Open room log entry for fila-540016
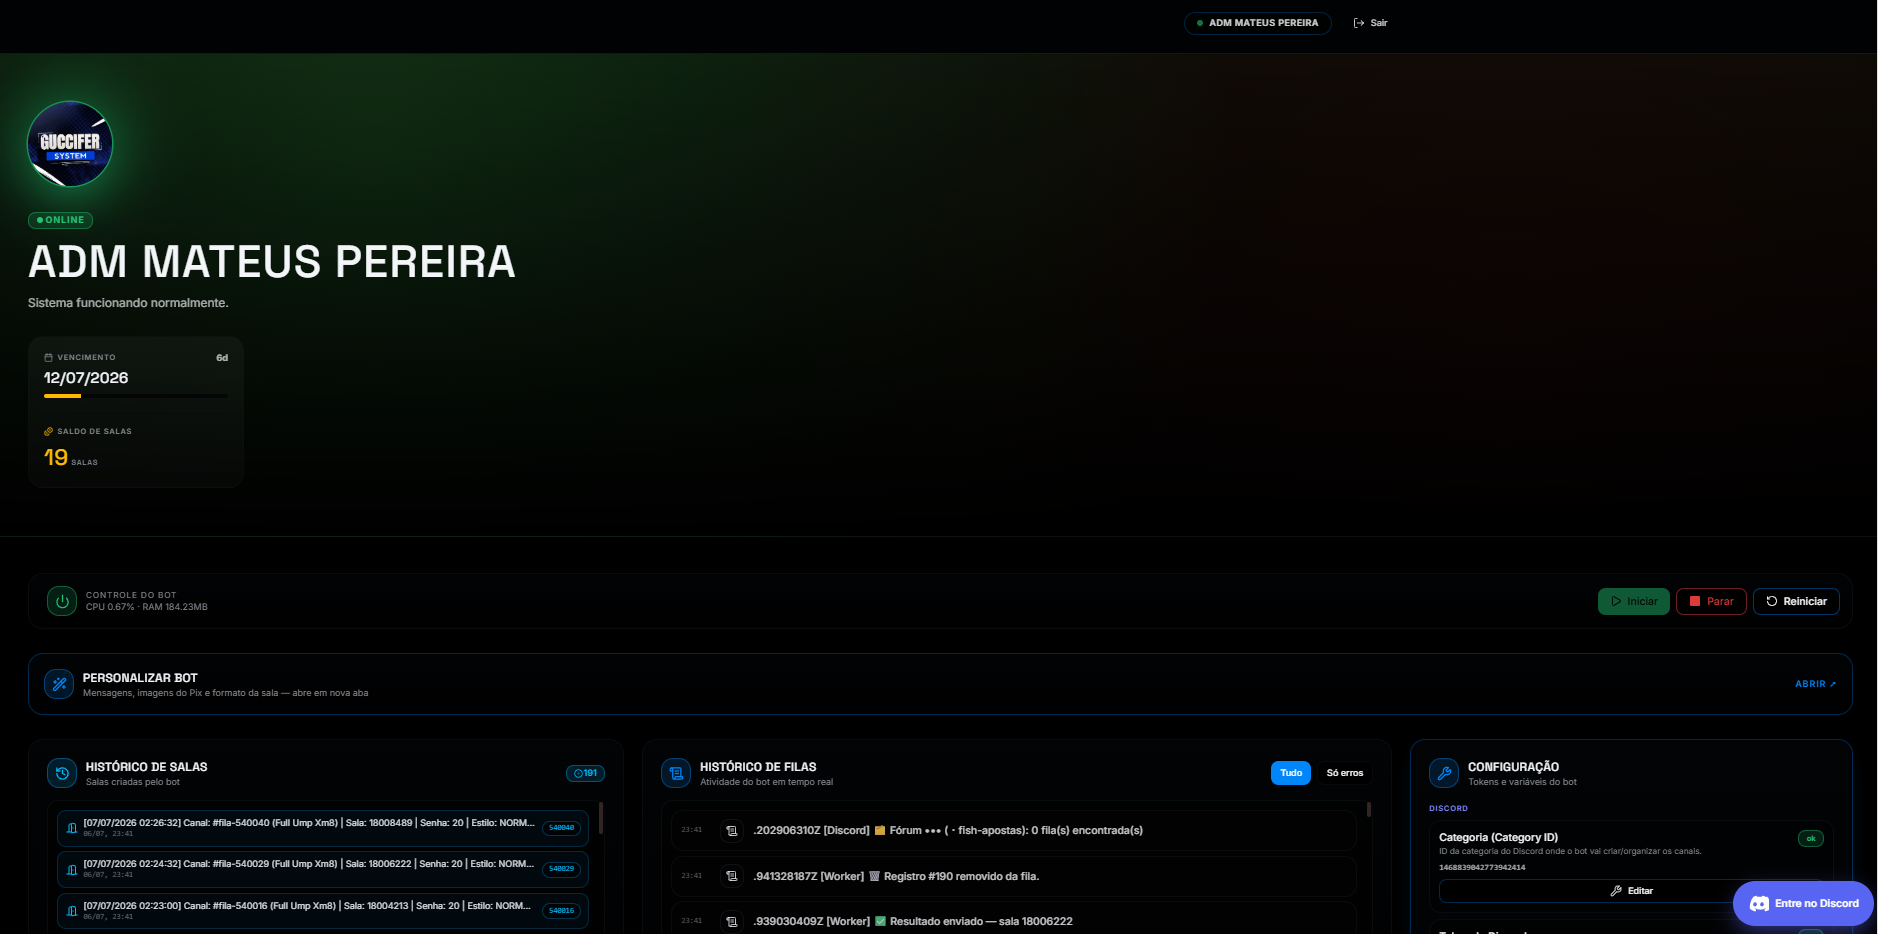The width and height of the screenshot is (1878, 935). point(322,910)
